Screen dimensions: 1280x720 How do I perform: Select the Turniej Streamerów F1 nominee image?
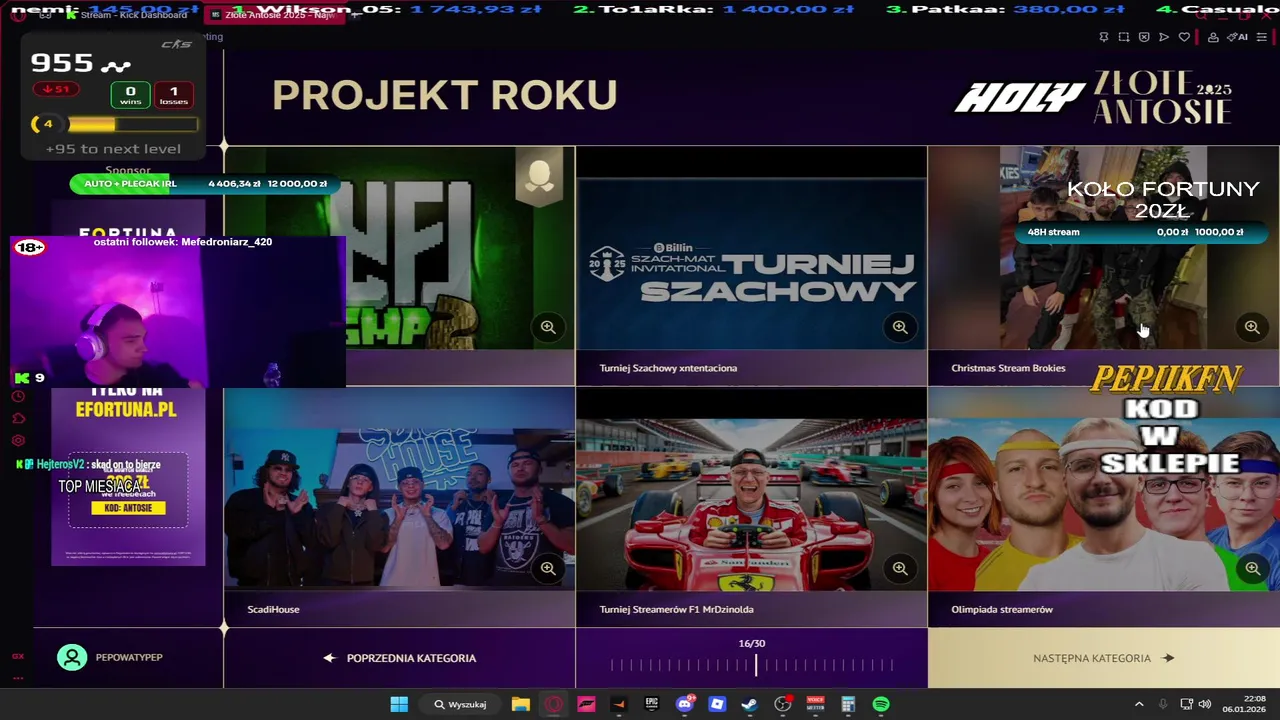pyautogui.click(x=752, y=489)
